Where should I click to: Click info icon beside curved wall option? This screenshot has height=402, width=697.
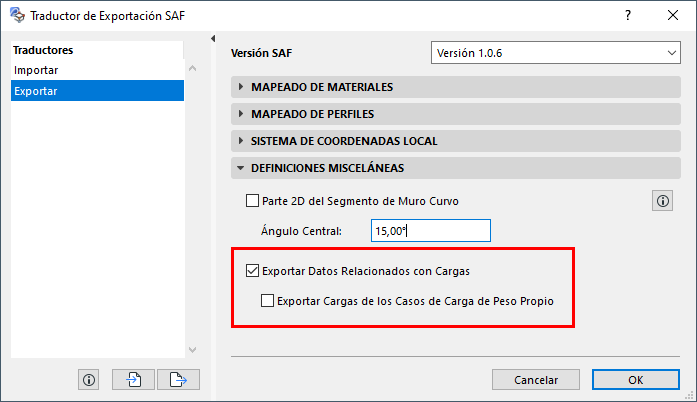click(x=662, y=200)
